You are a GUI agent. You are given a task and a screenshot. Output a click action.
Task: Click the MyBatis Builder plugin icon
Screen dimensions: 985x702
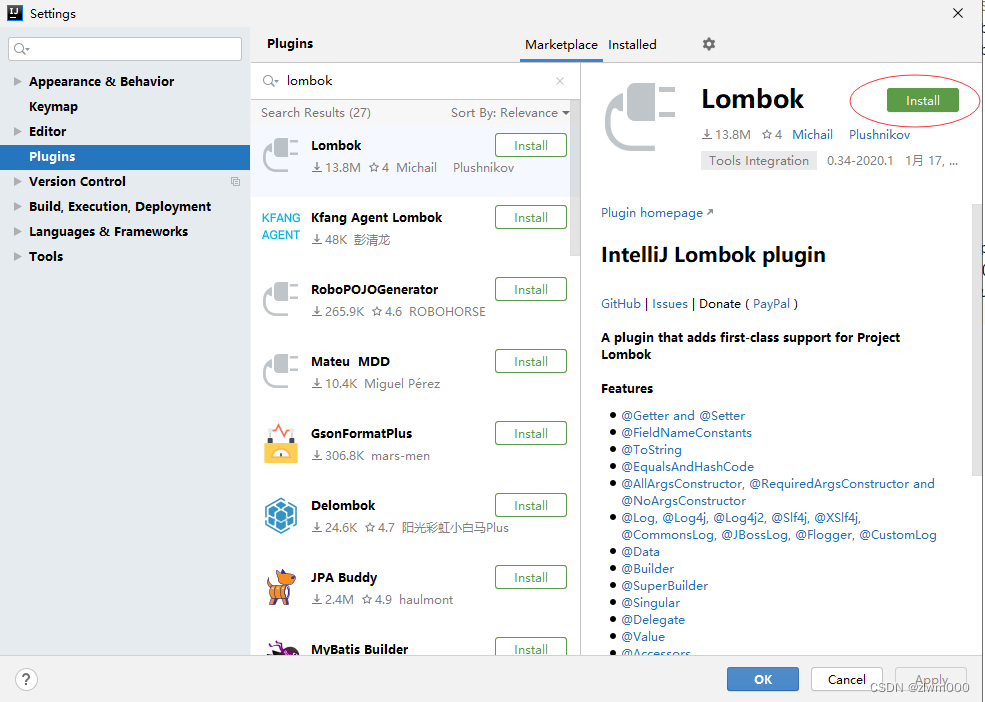[282, 648]
